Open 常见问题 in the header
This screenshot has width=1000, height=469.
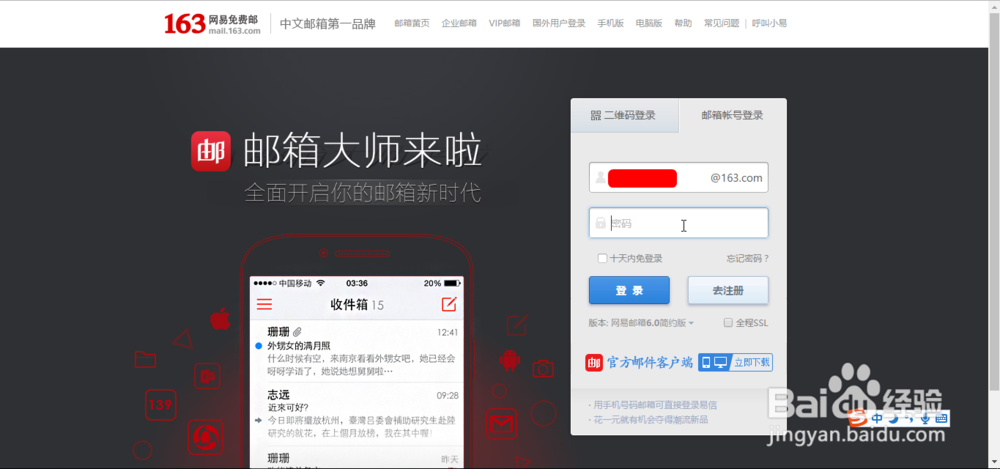[x=721, y=23]
